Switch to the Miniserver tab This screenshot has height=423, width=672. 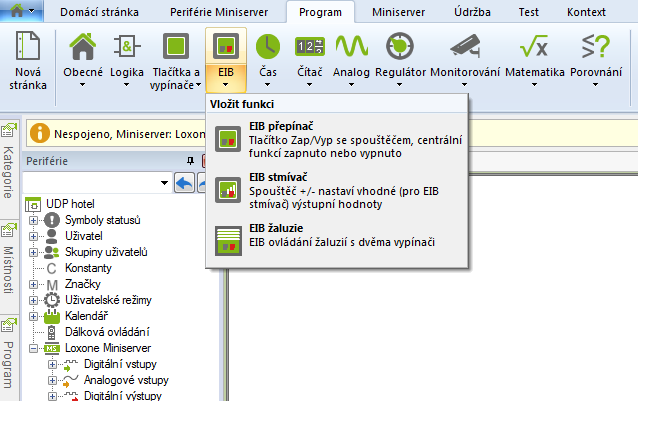coord(399,12)
